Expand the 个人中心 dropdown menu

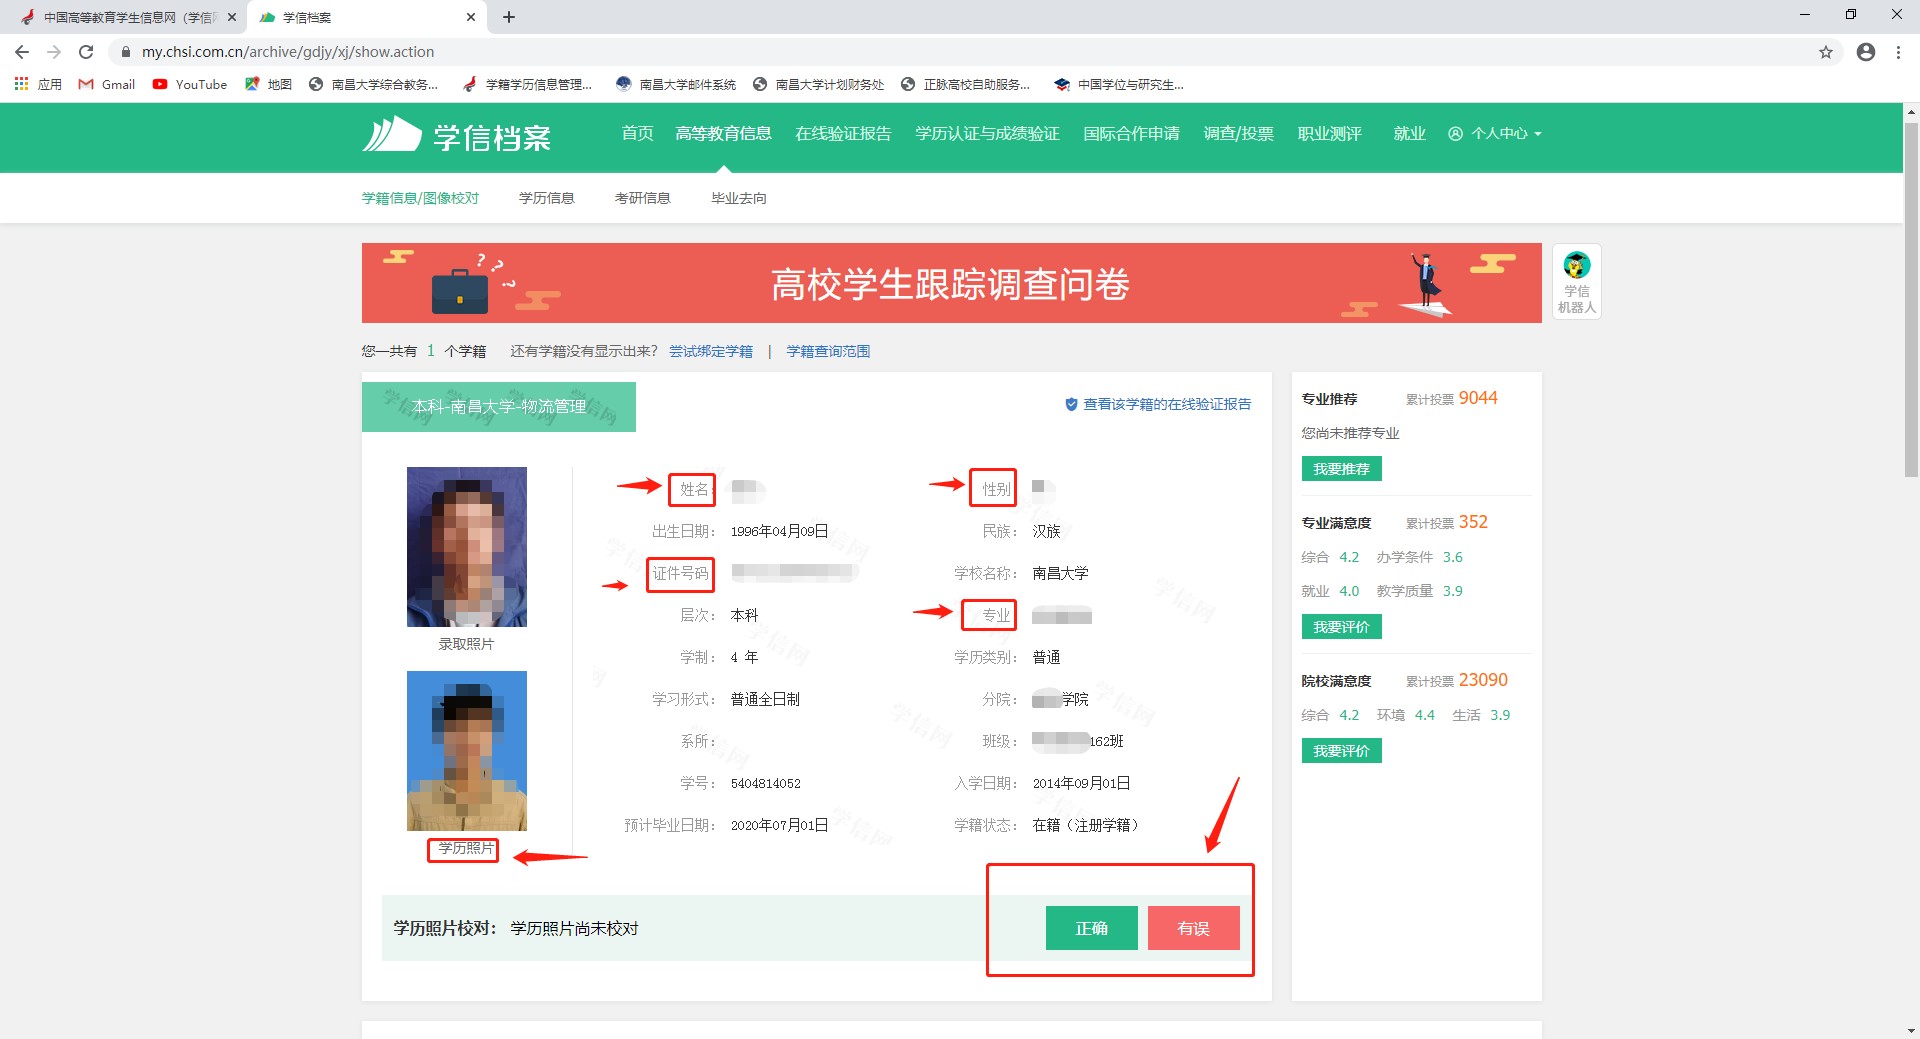[x=1495, y=134]
